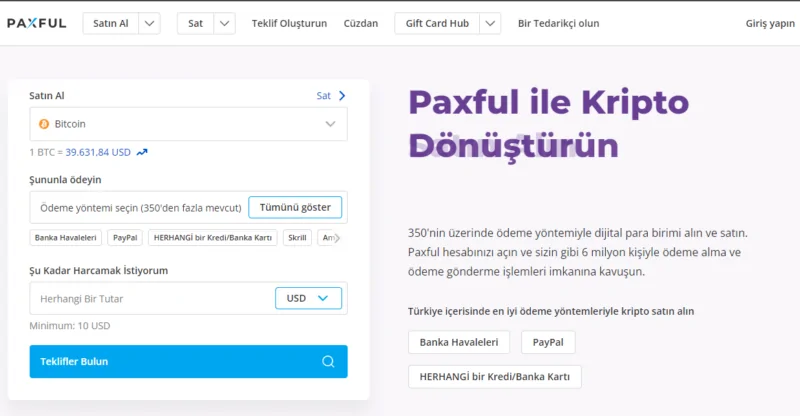The width and height of the screenshot is (800, 416).
Task: Click the Paxful logo
Action: (37, 23)
